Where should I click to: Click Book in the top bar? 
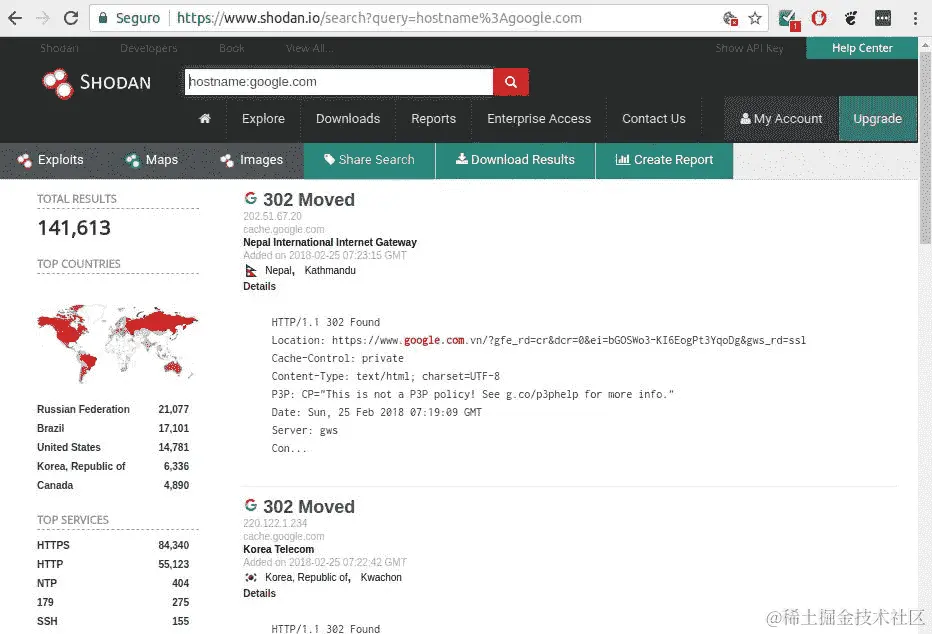click(x=231, y=48)
